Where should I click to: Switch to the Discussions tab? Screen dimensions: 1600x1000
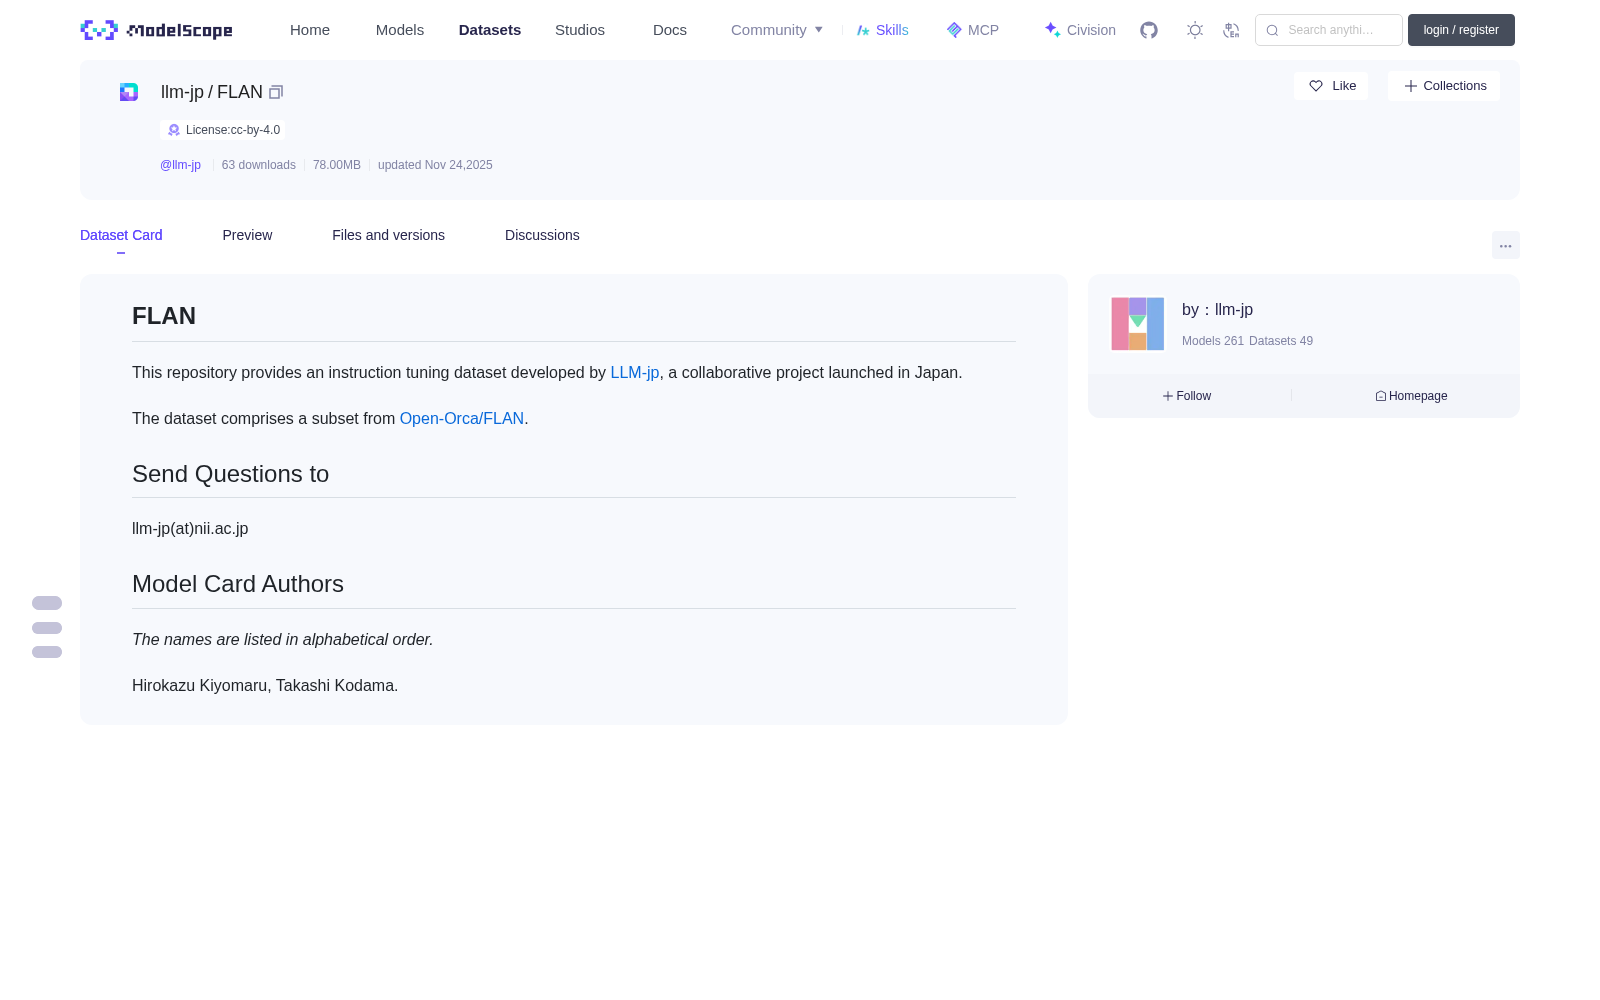(x=542, y=235)
